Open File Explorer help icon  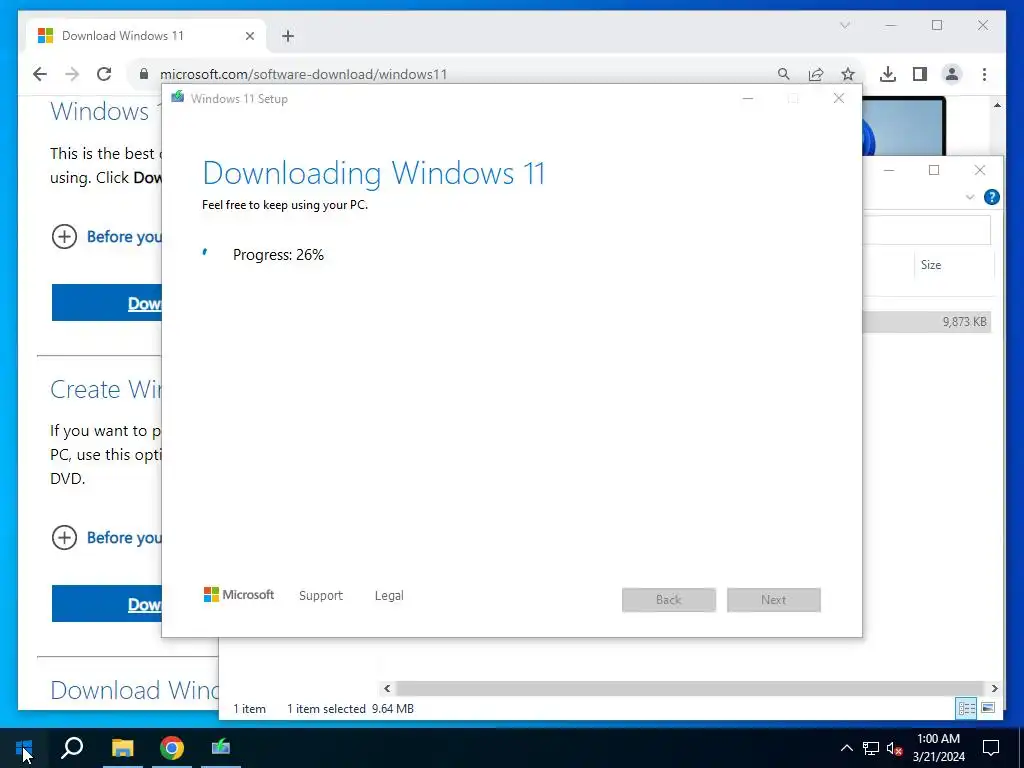991,197
